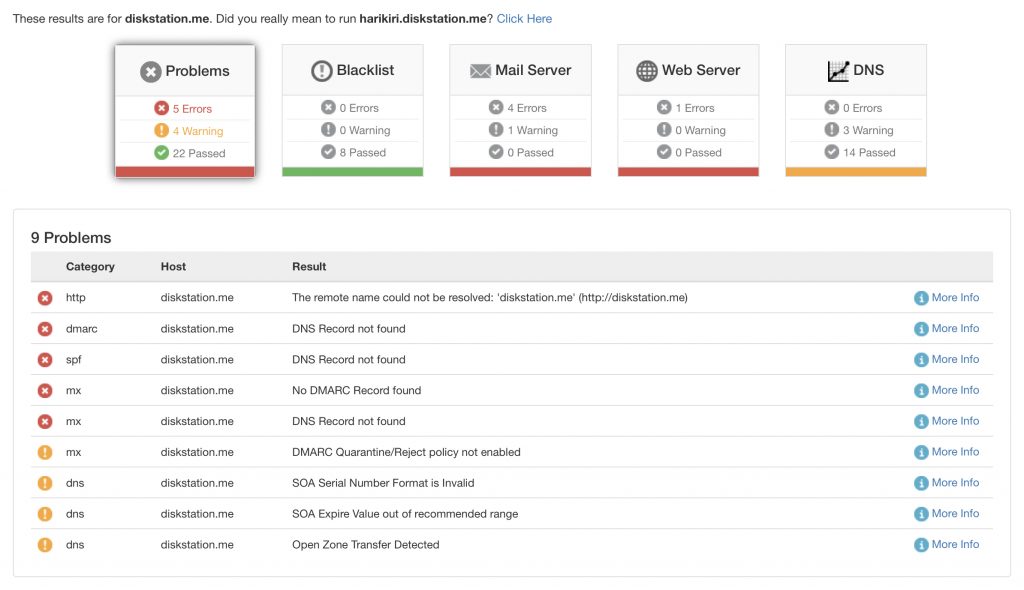Viewport: 1024px width, 590px height.
Task: Click the Blacklist exclamation circle icon
Action: point(321,71)
